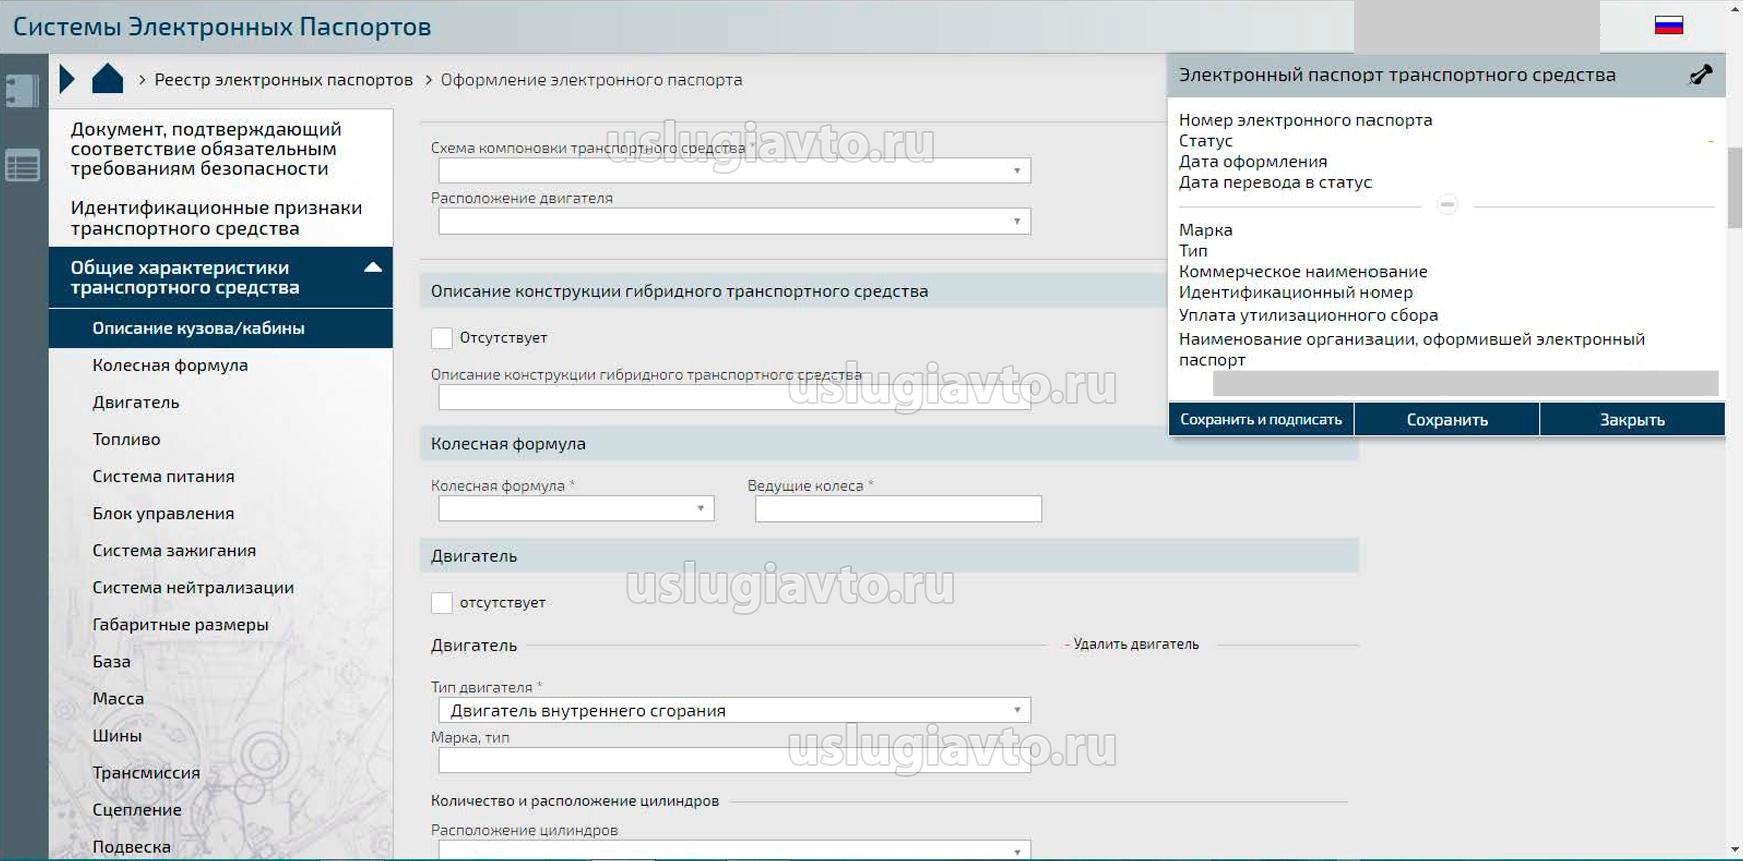Click into the Ведущие колеса input field
Screen dimensions: 1743x861
pos(898,509)
